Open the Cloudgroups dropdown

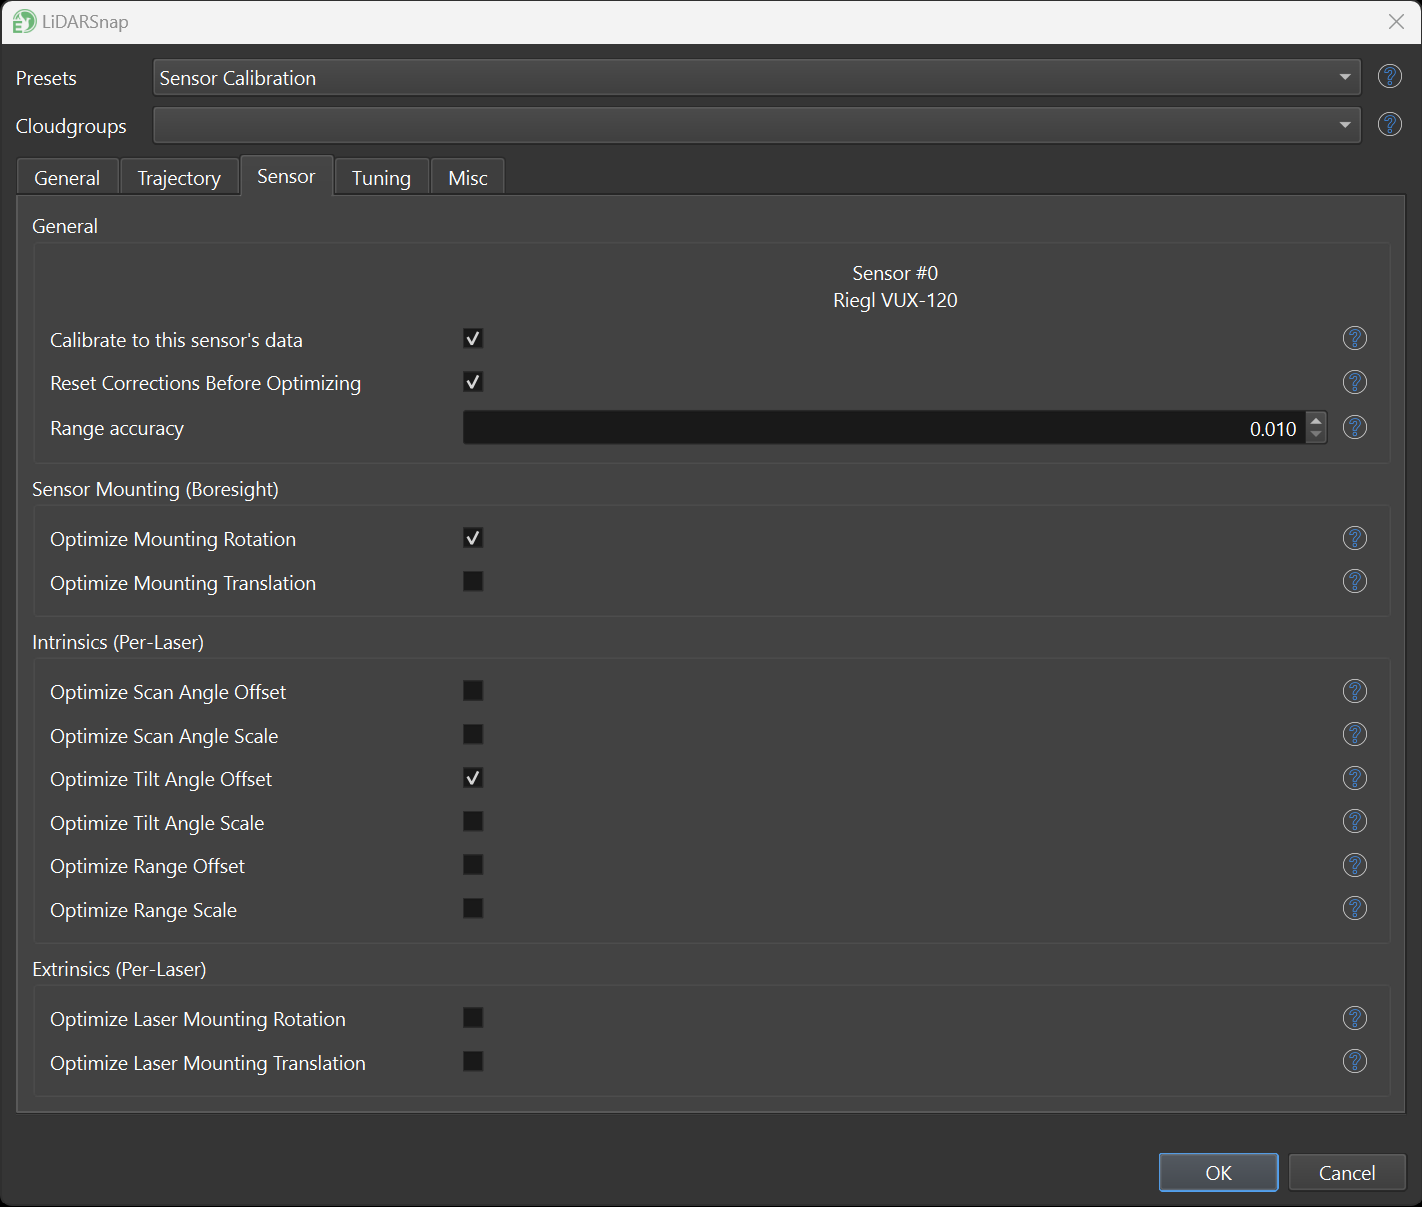[1344, 125]
